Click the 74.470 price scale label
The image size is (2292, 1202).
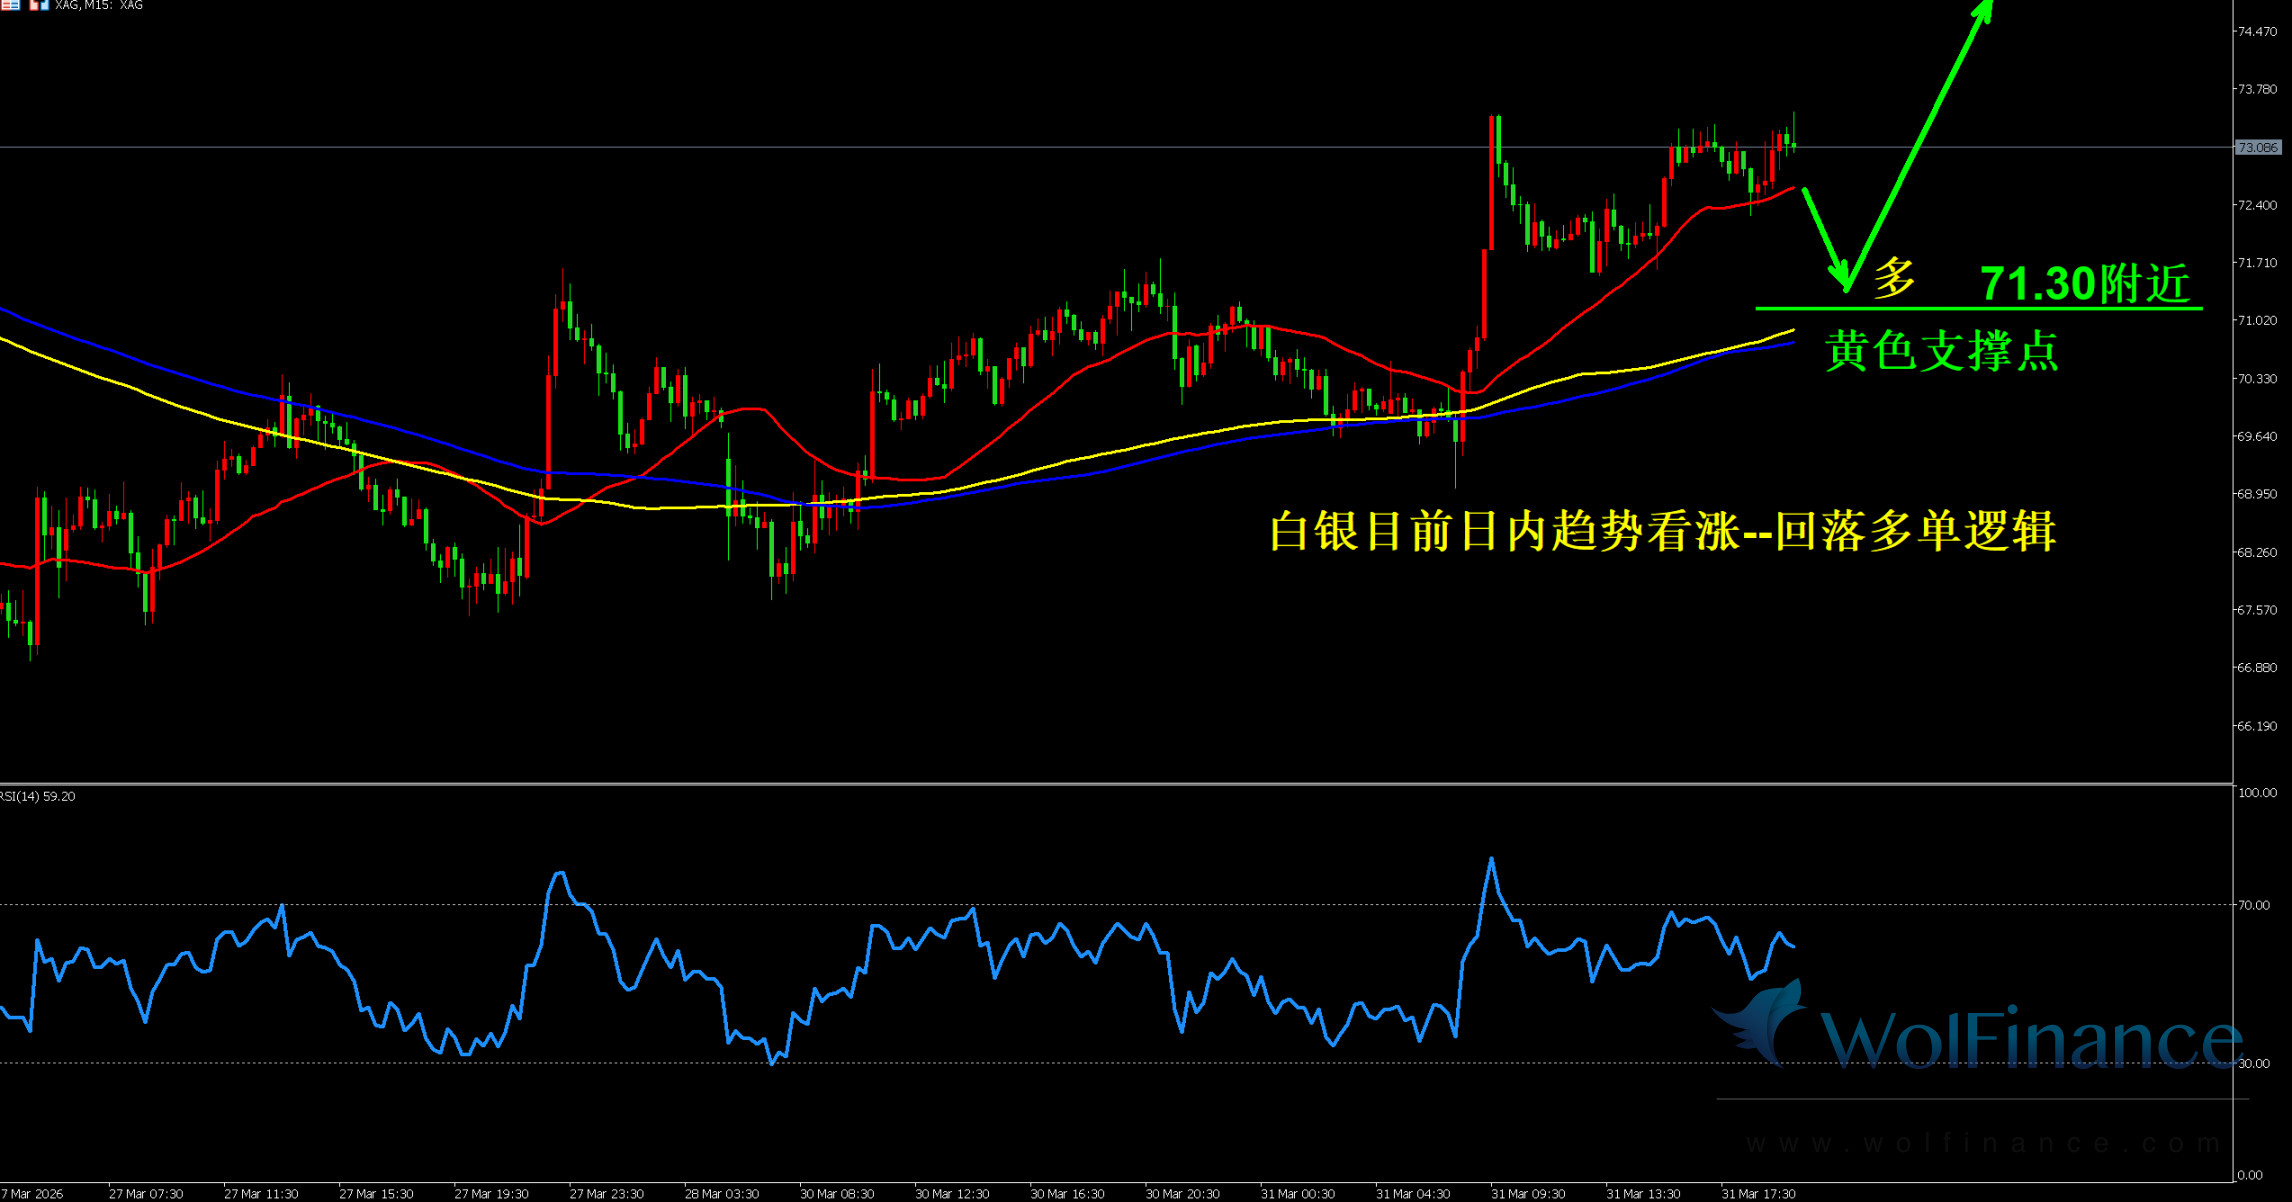[2257, 32]
